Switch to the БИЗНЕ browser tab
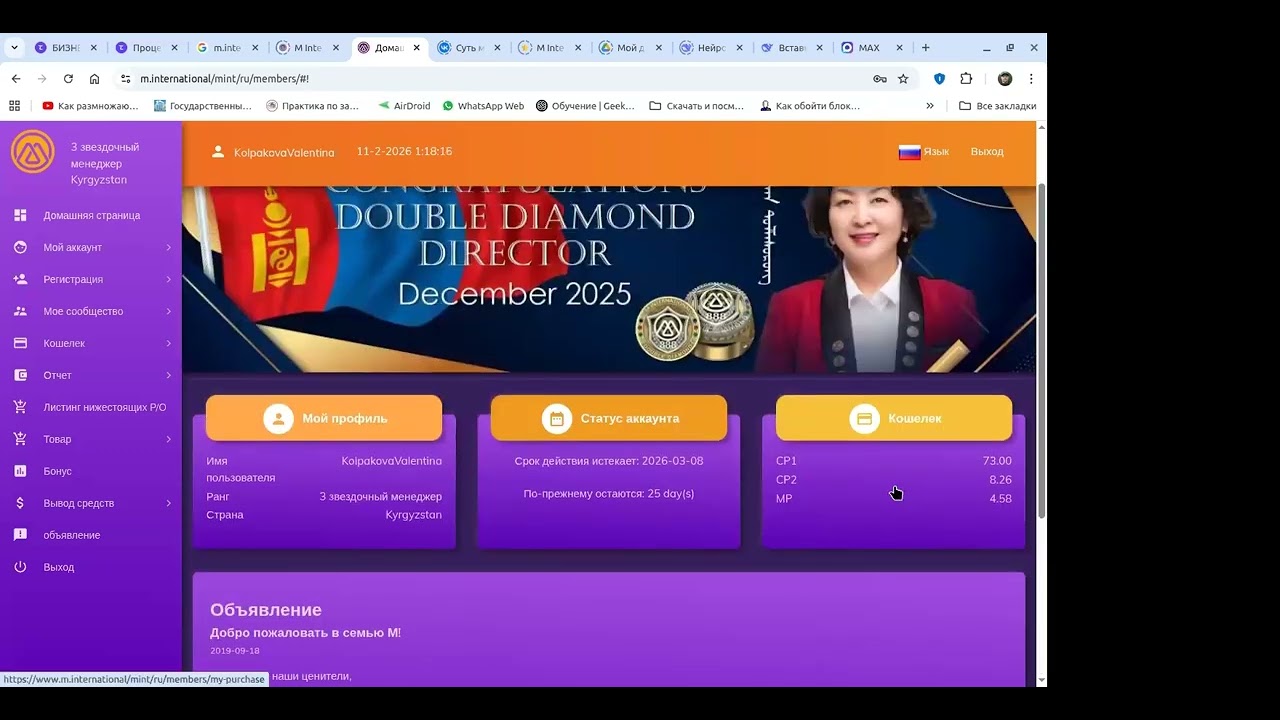 (67, 47)
